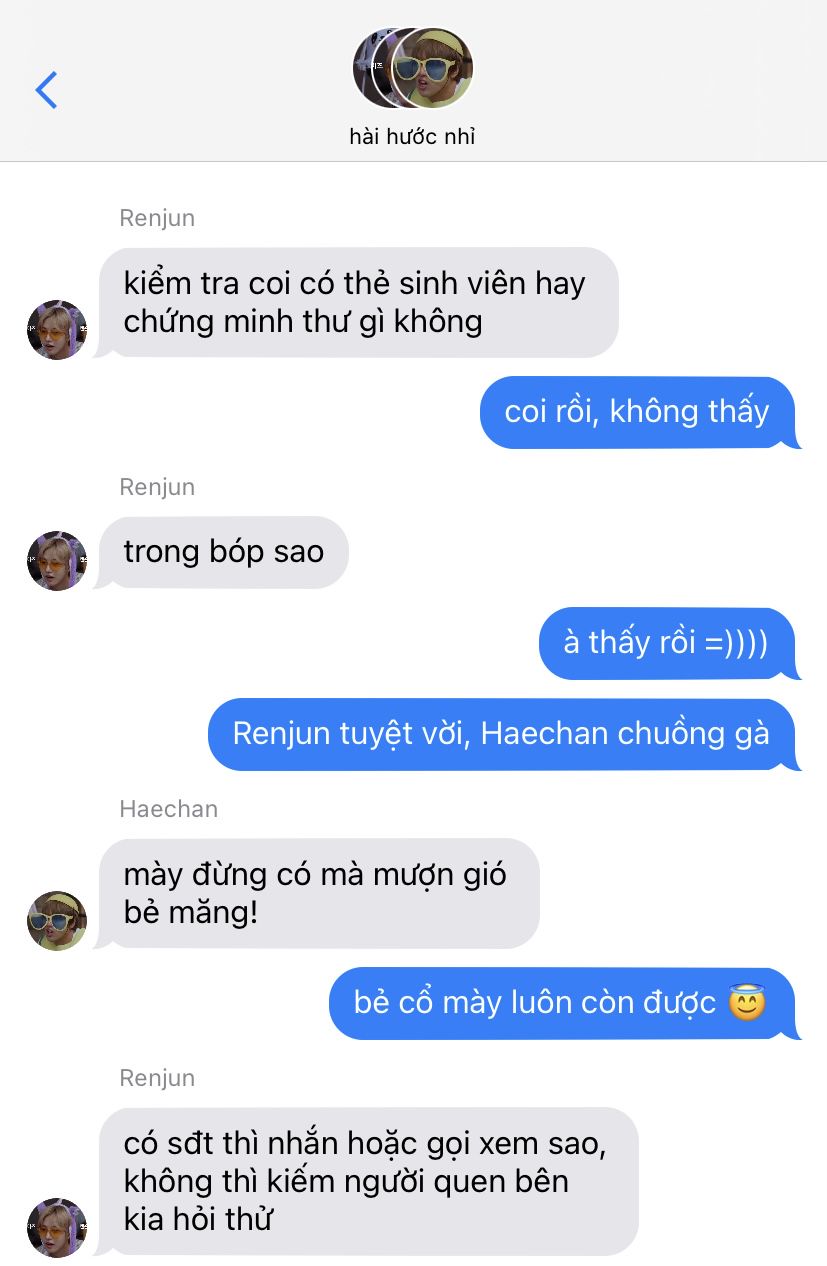The image size is (827, 1266).
Task: Tap Renjun's avatar beside "trong bóp sao"
Action: pos(57,561)
